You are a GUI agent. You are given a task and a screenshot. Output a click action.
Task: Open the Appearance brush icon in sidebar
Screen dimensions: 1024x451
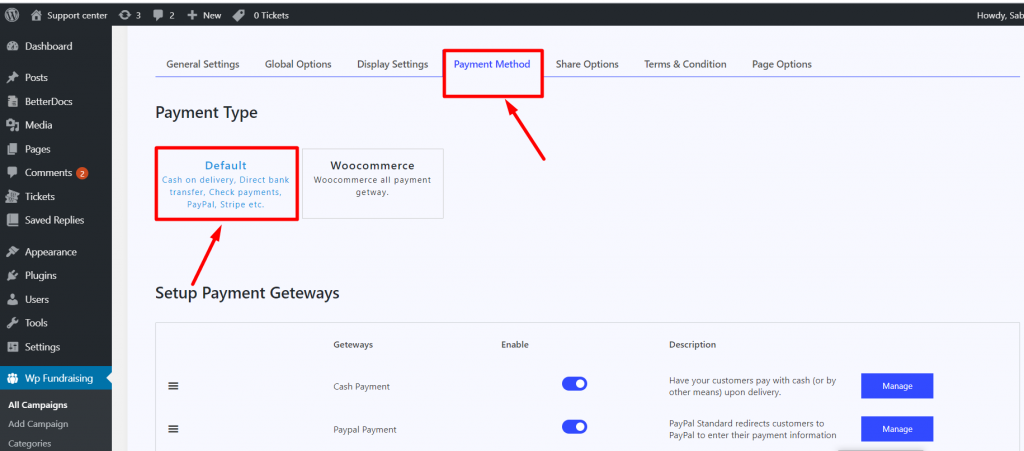coord(12,252)
